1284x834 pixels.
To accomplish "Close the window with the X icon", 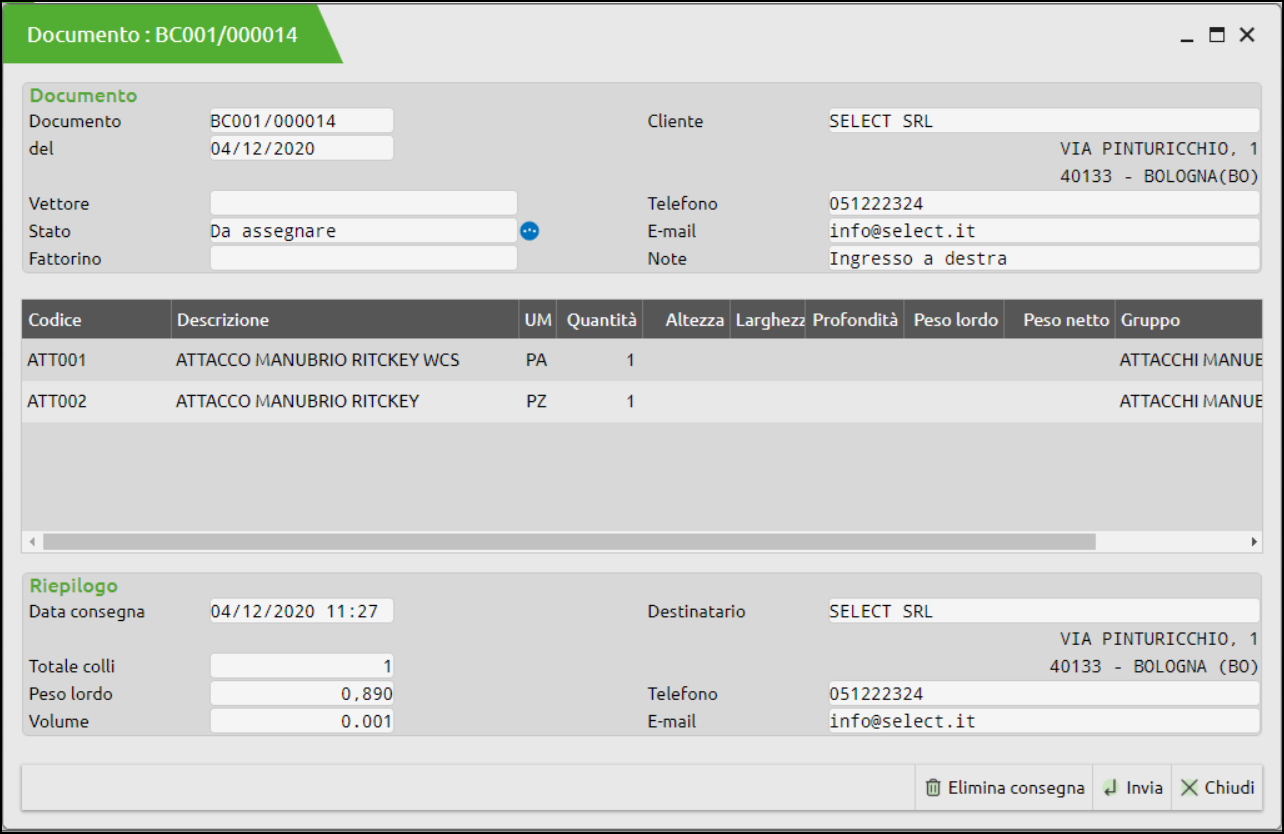I will [1247, 35].
